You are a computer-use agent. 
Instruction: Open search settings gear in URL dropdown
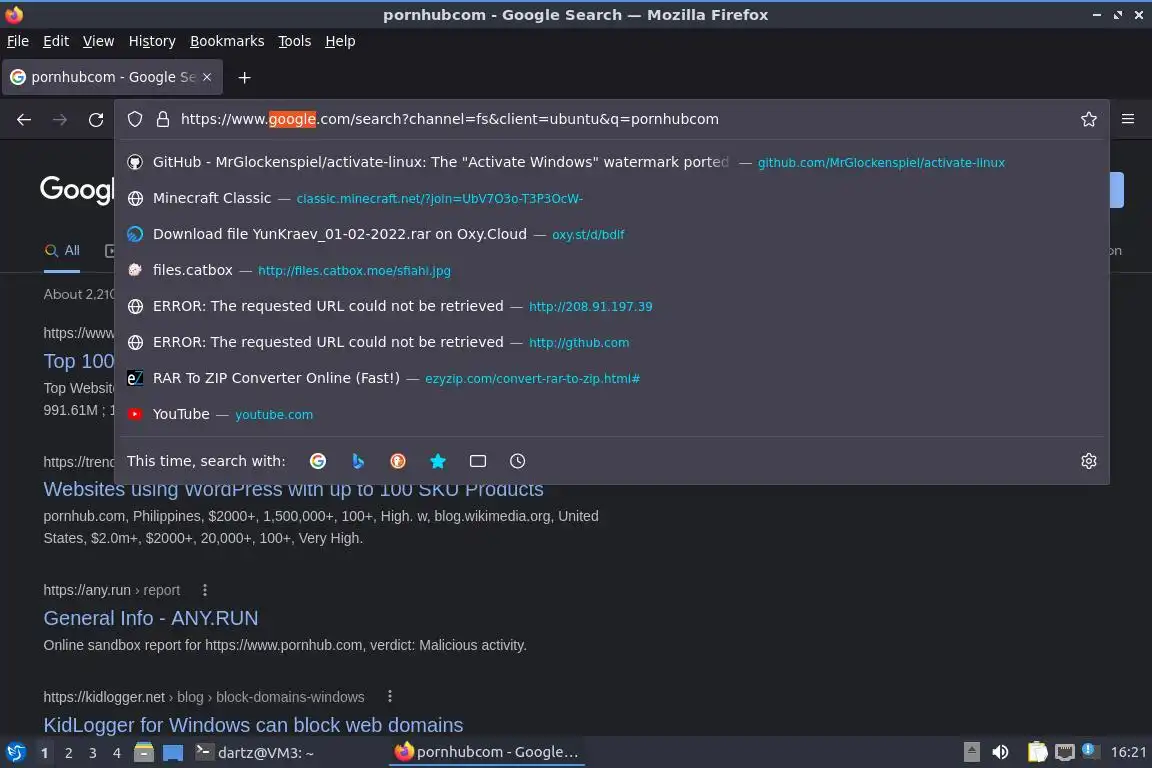tap(1089, 461)
